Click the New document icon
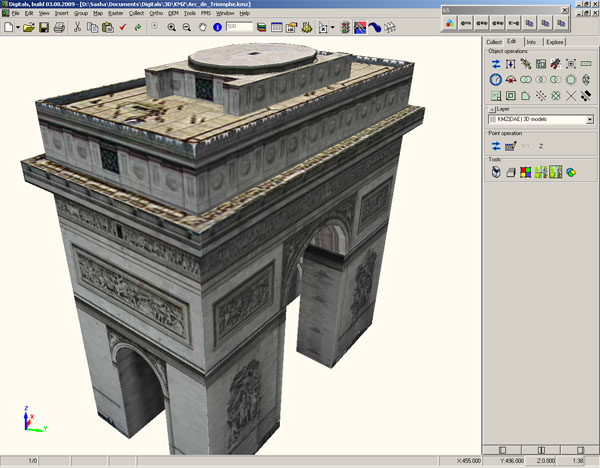This screenshot has height=468, width=600. [8, 28]
